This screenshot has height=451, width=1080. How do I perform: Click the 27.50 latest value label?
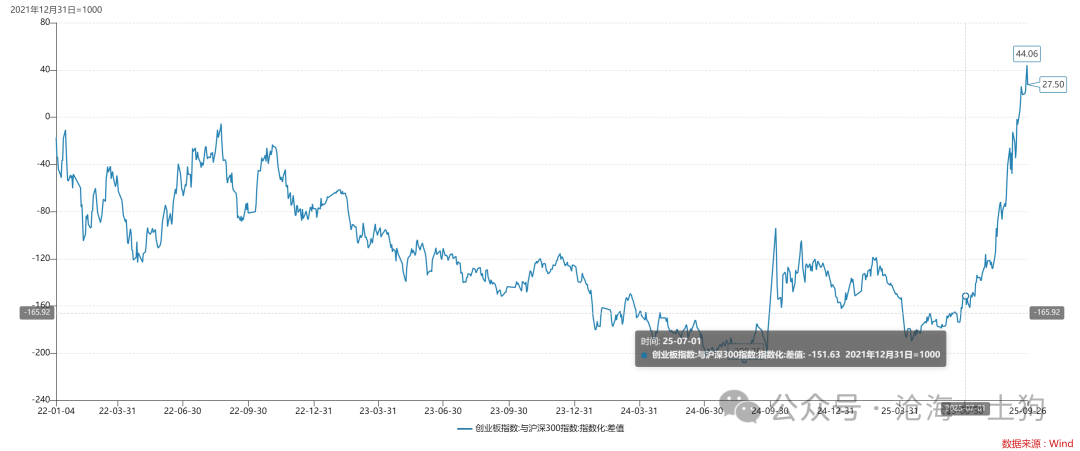click(1053, 85)
